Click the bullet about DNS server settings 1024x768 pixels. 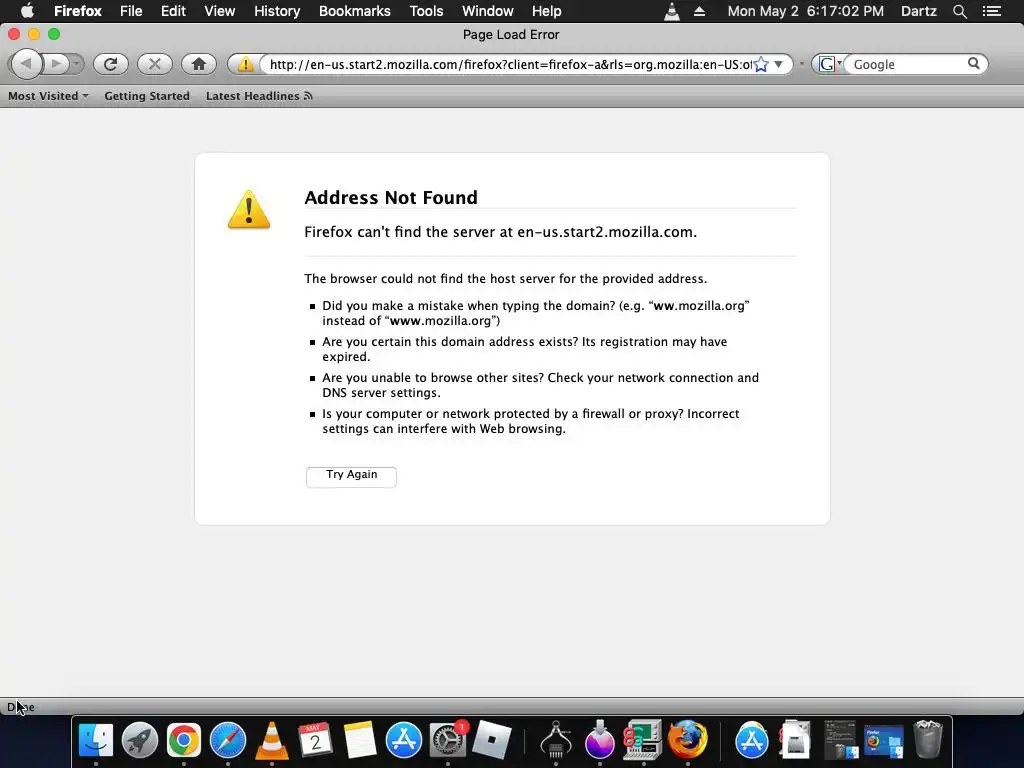tap(540, 385)
